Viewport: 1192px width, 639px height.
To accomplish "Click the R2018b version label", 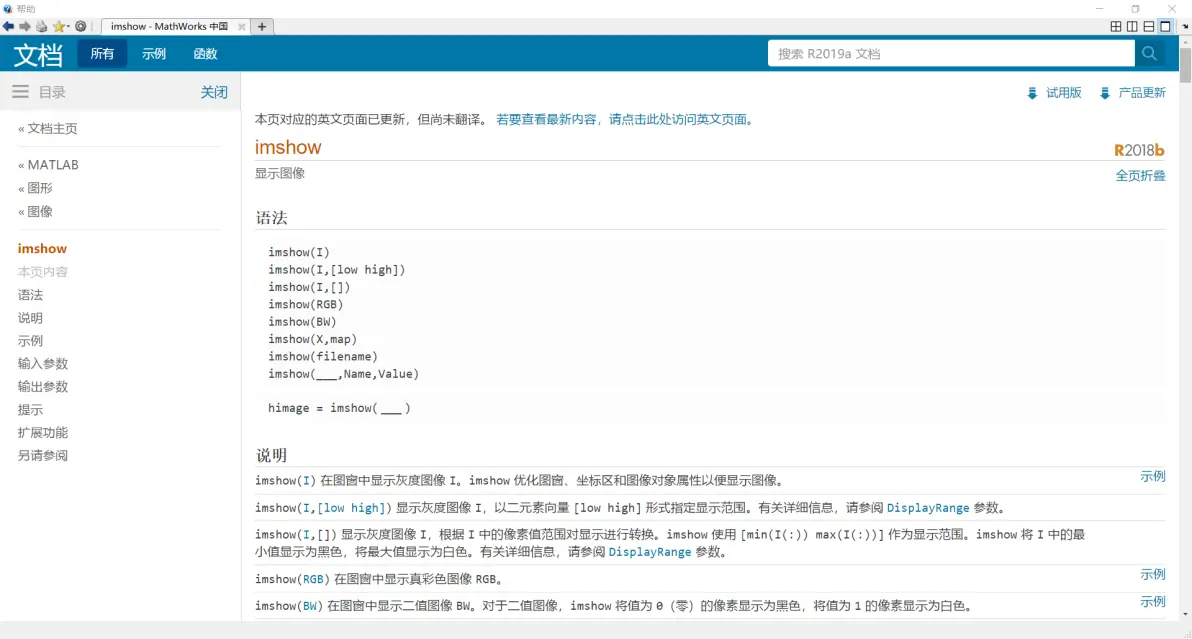I will point(1140,150).
